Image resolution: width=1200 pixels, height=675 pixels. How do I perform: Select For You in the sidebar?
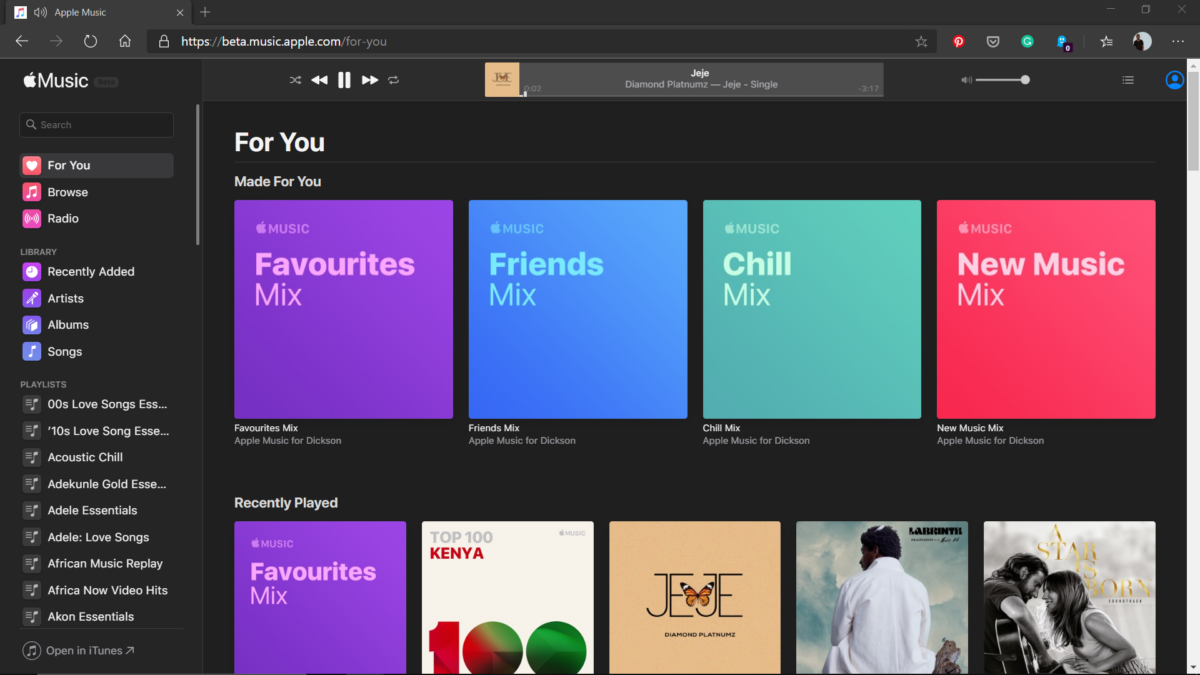[x=96, y=165]
